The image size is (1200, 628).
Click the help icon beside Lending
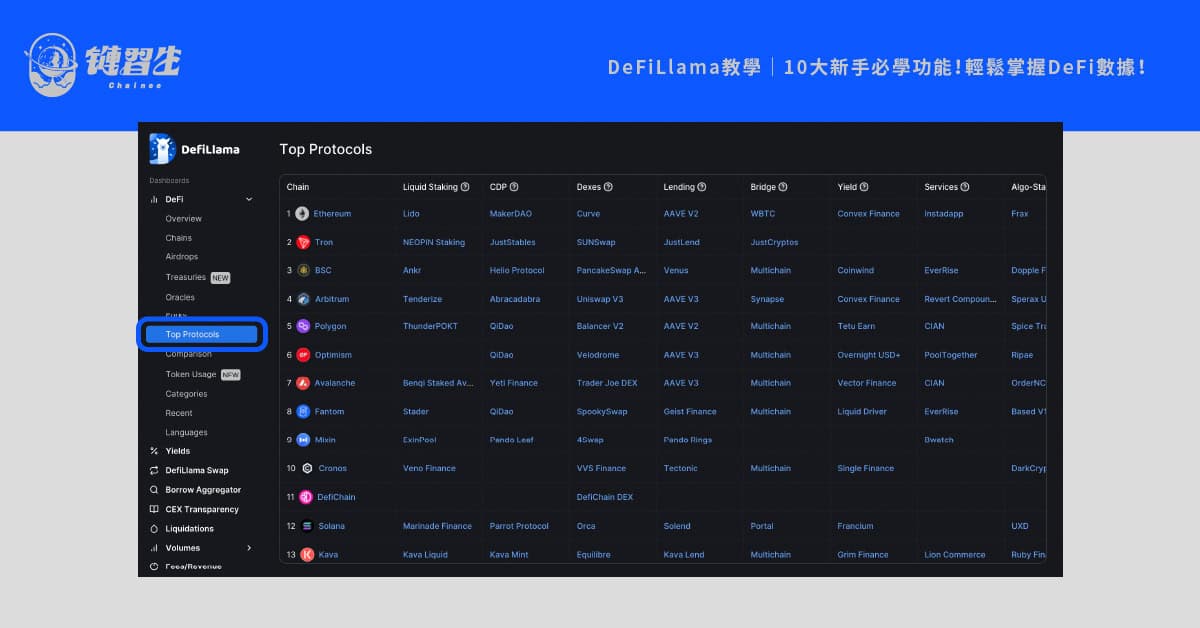pyautogui.click(x=702, y=187)
